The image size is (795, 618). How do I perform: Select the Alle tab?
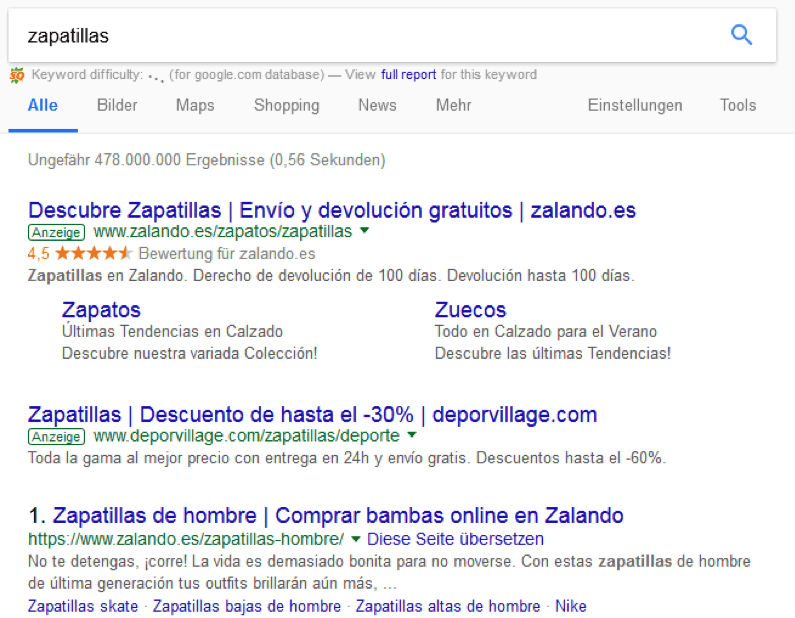tap(43, 105)
